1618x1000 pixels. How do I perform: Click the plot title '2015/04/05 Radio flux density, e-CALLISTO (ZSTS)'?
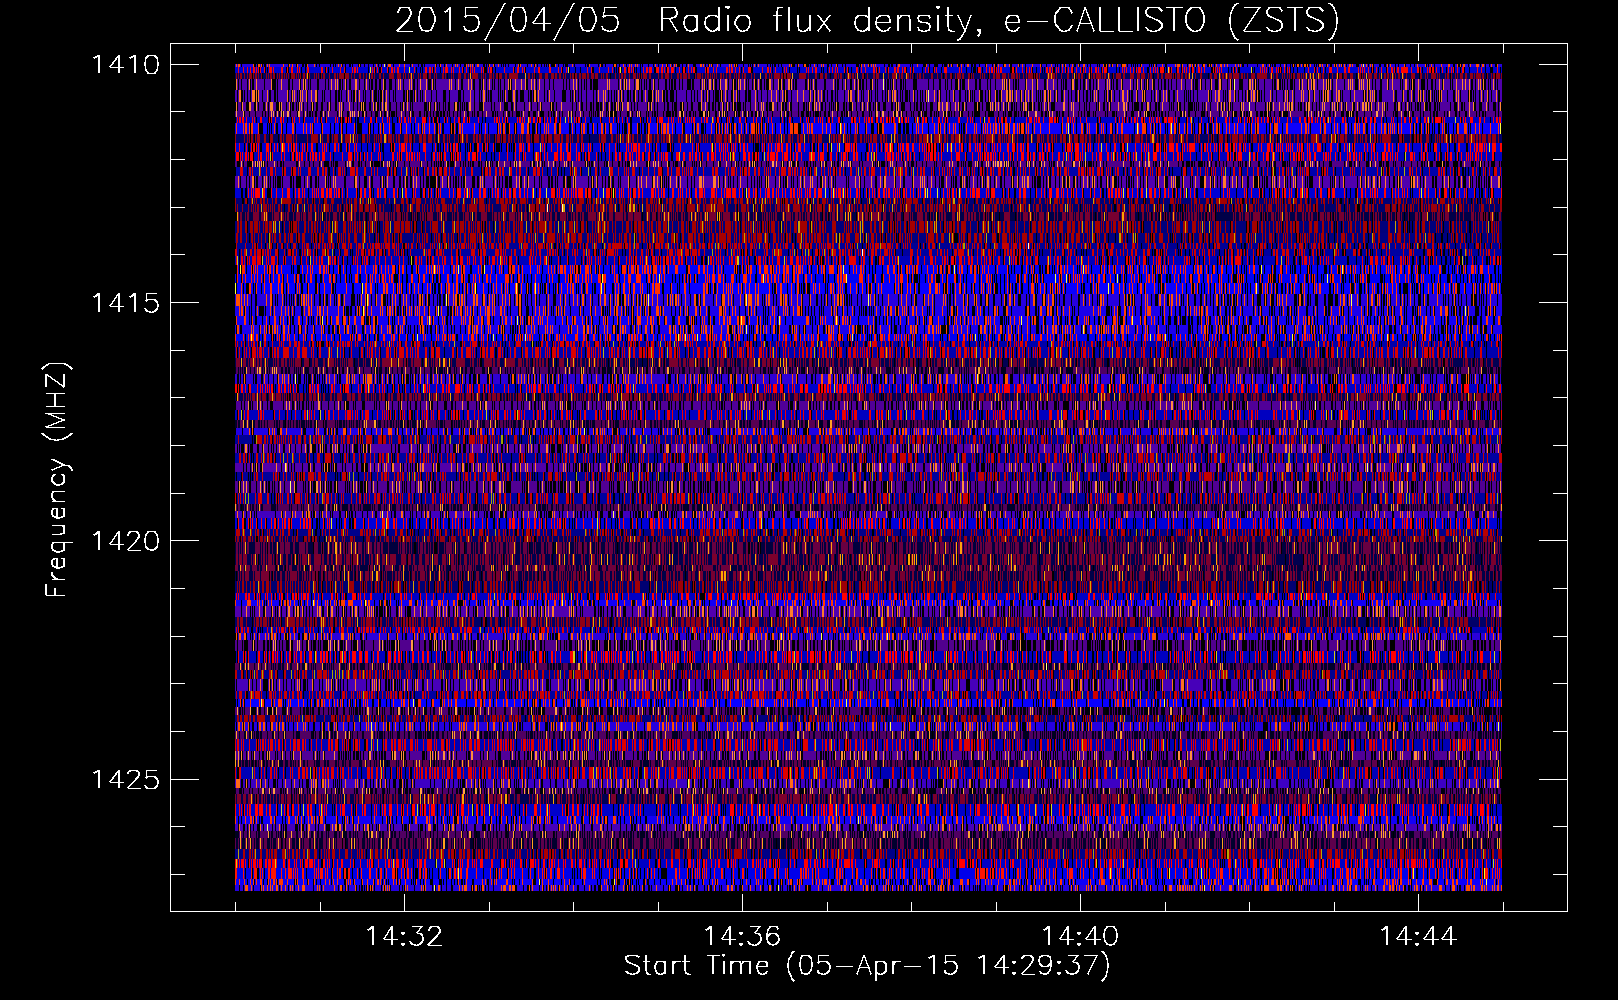(867, 20)
